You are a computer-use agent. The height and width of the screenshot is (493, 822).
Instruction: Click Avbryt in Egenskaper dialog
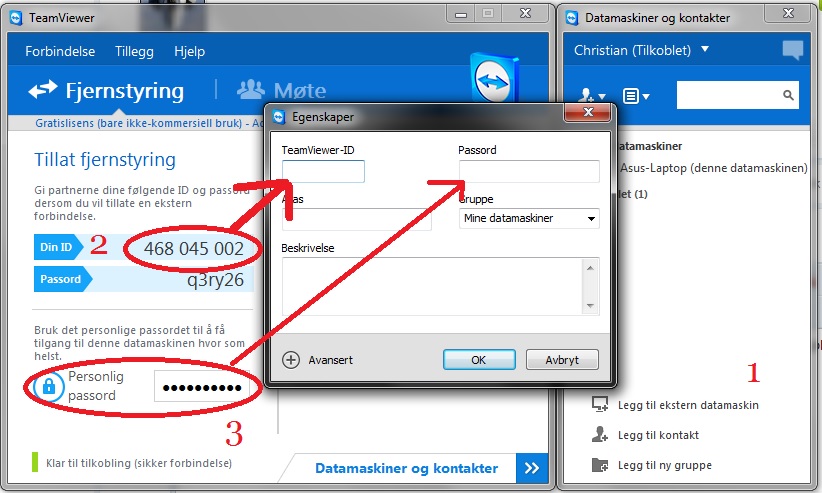coord(562,360)
